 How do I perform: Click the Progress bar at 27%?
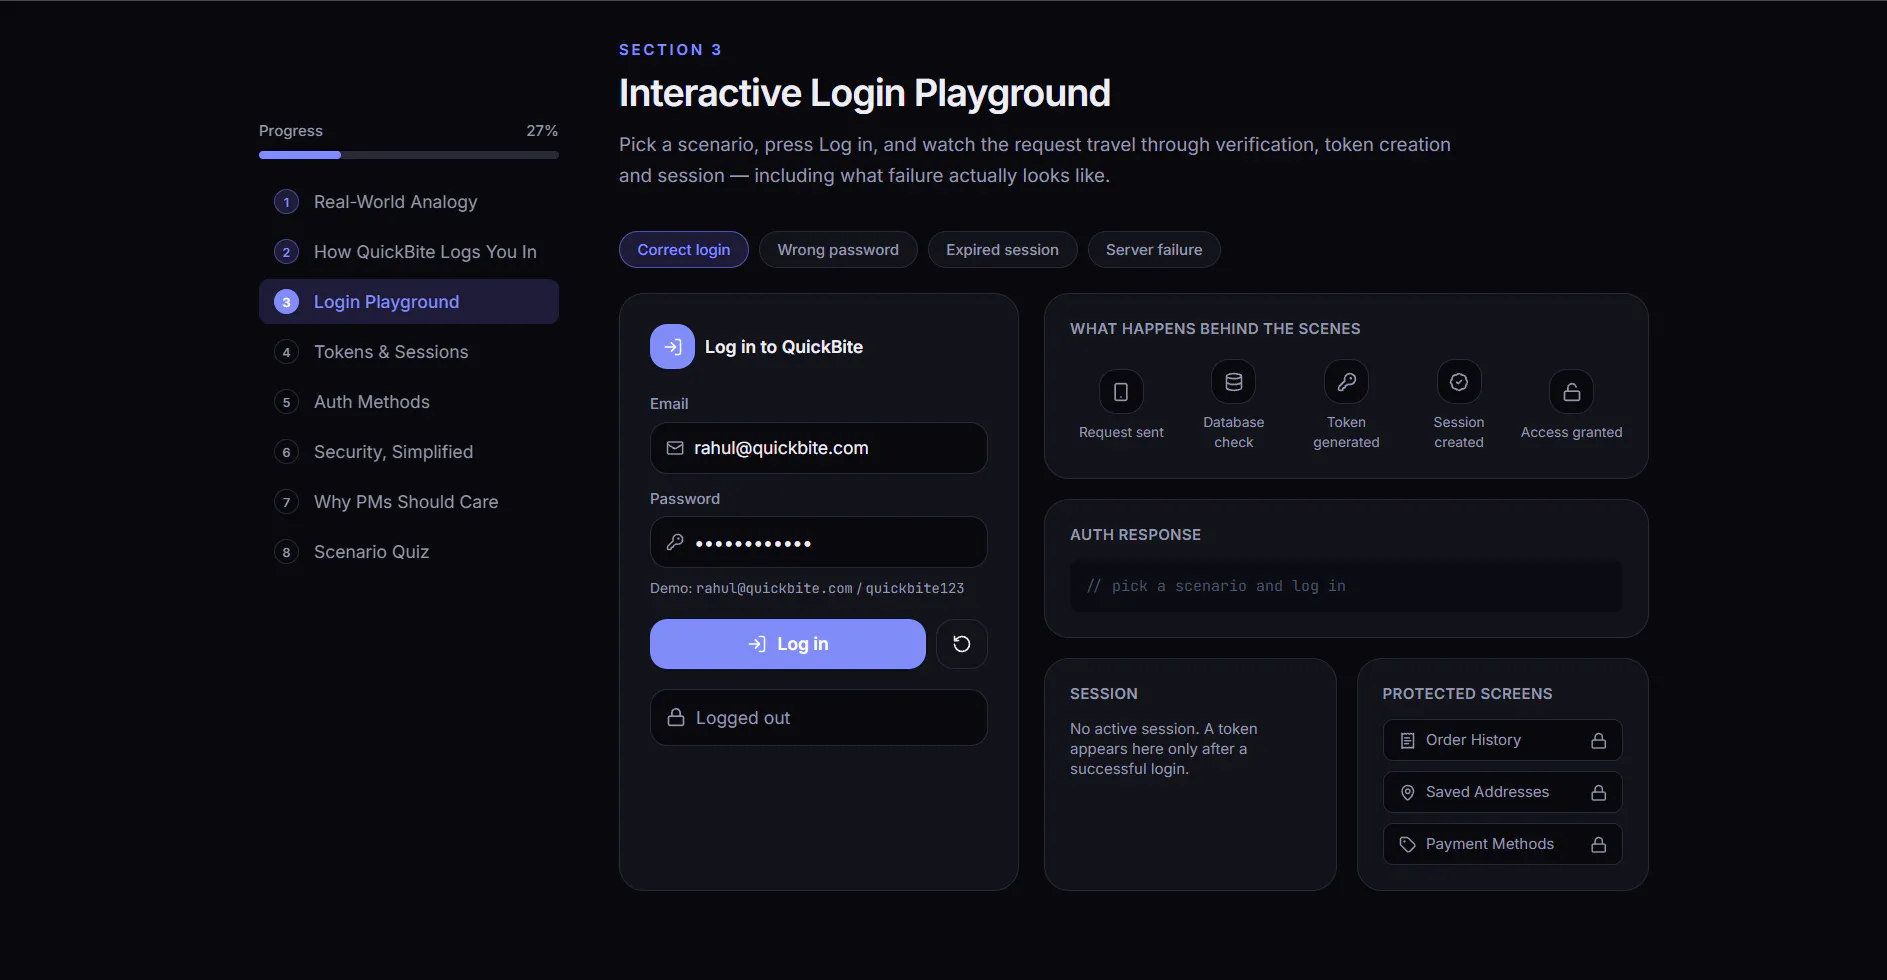tap(409, 155)
